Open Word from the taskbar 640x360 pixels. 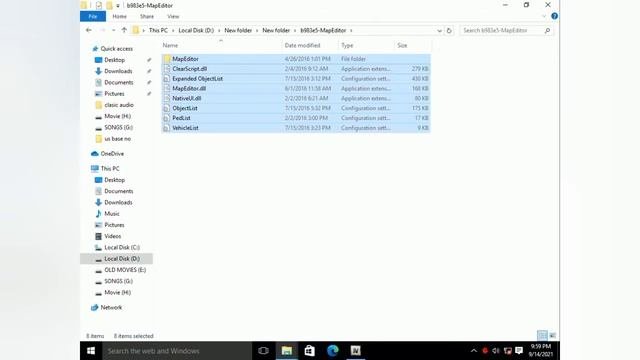(356, 351)
